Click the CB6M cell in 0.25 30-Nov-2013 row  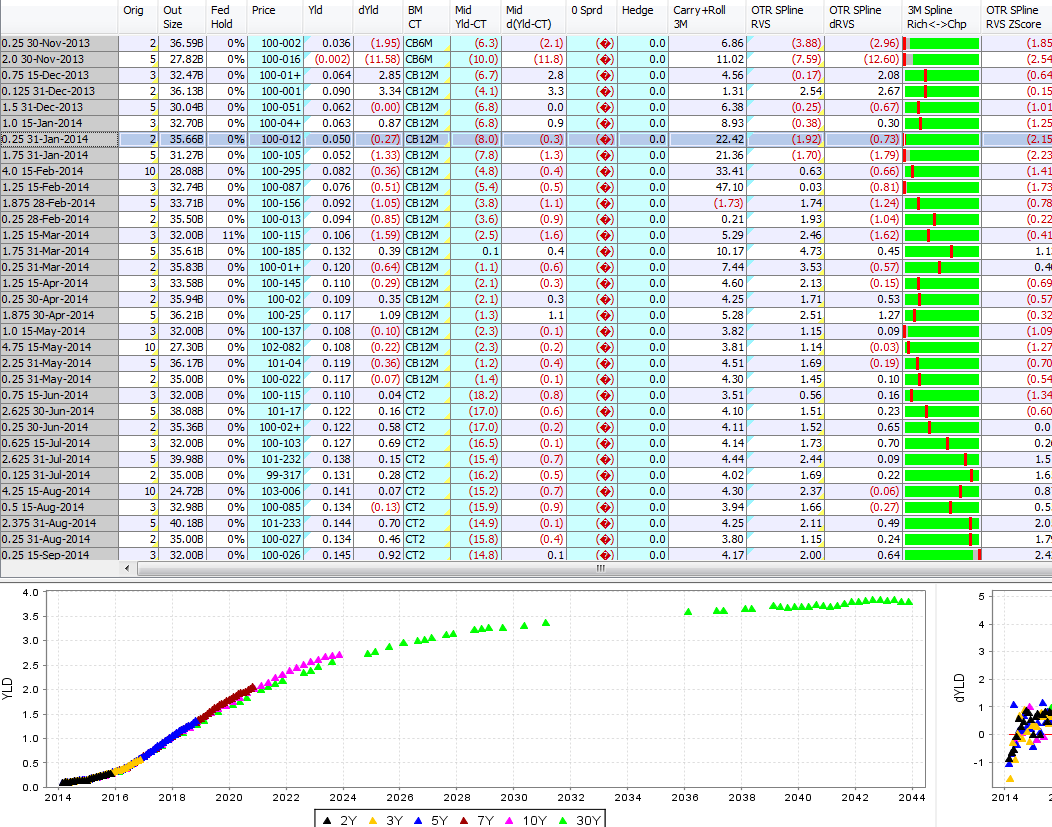427,44
